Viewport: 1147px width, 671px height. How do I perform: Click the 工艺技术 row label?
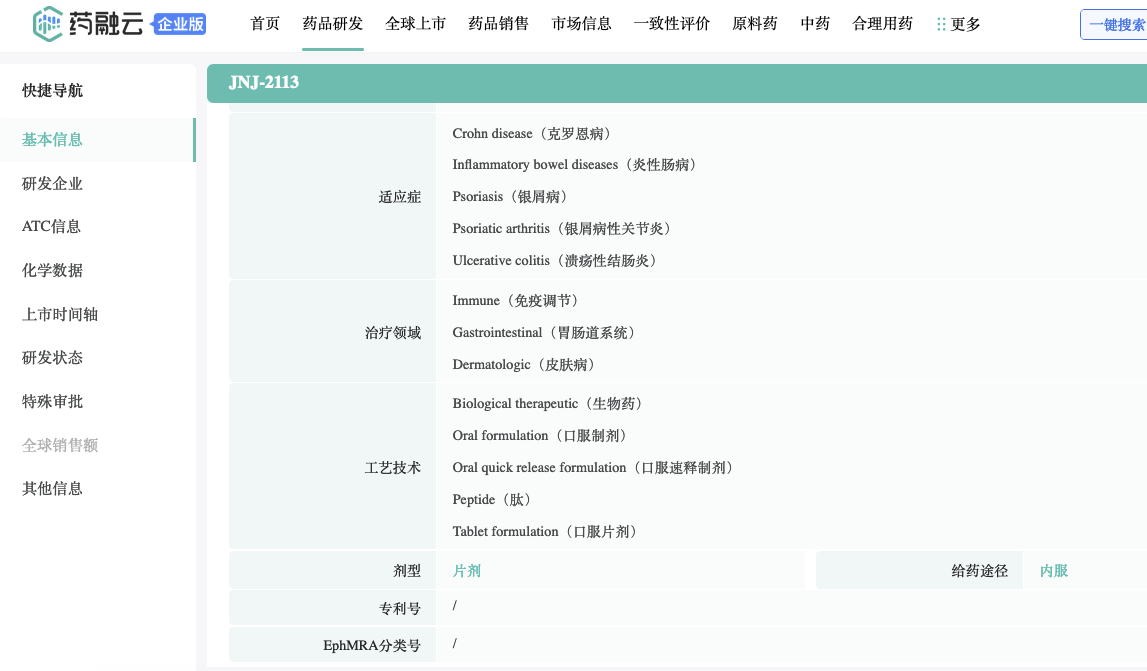393,468
